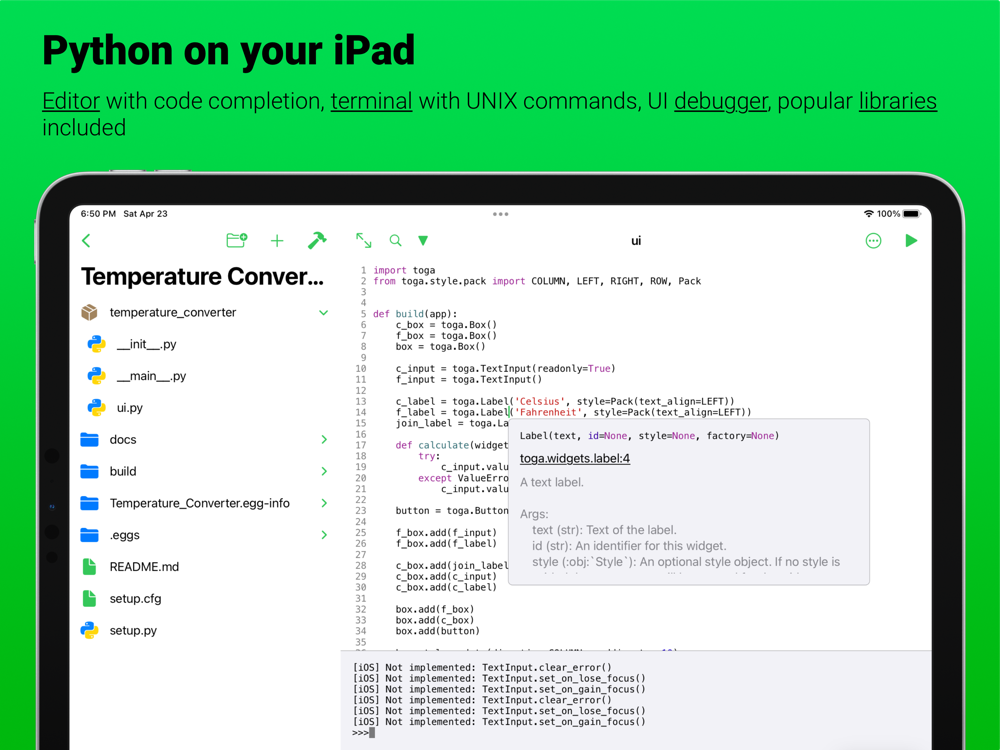Click the 'import toga' line in editor
This screenshot has height=750, width=1000.
(x=404, y=270)
